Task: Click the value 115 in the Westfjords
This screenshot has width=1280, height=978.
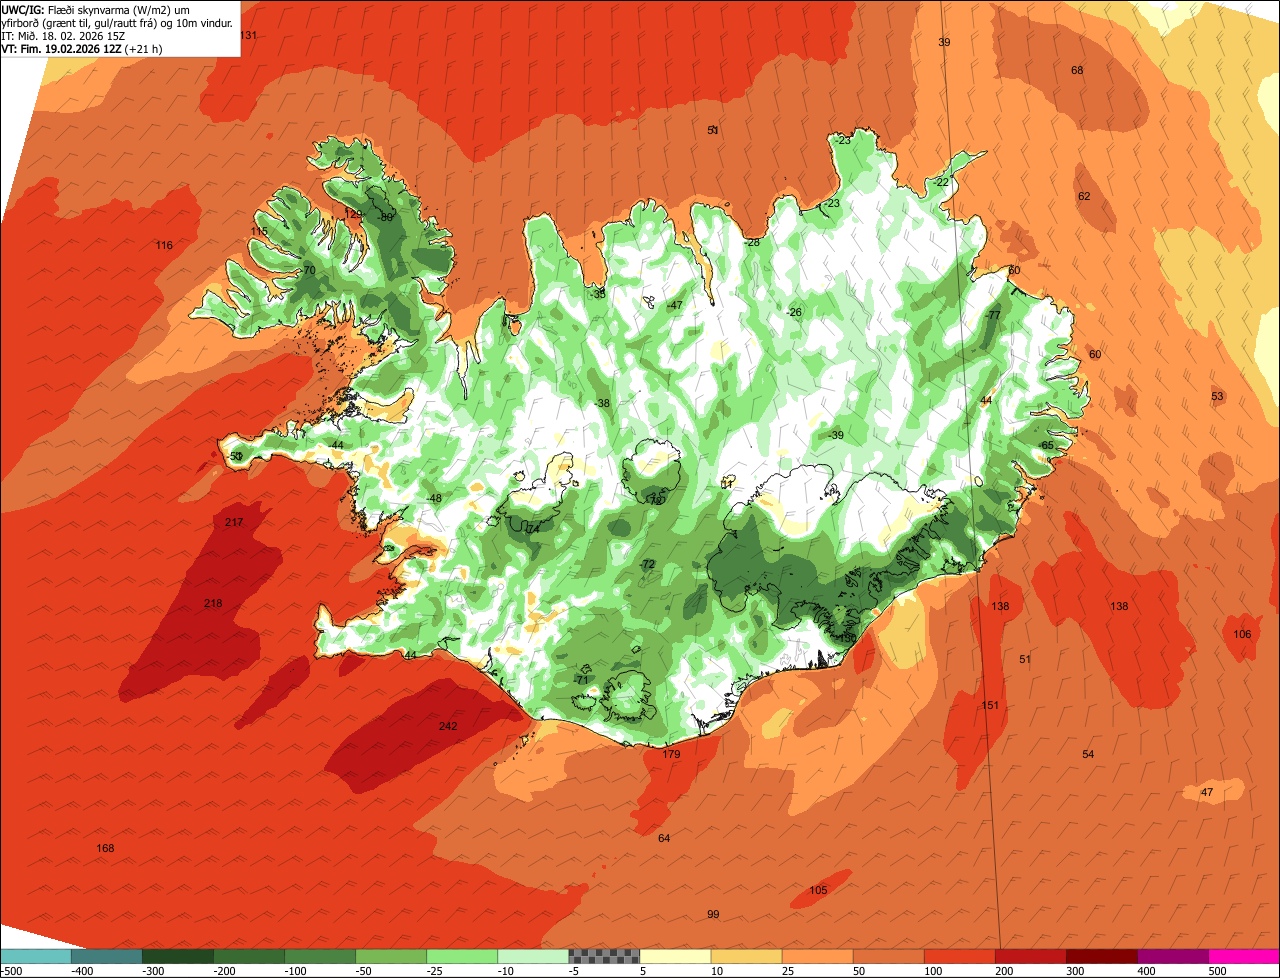Action: 259,231
